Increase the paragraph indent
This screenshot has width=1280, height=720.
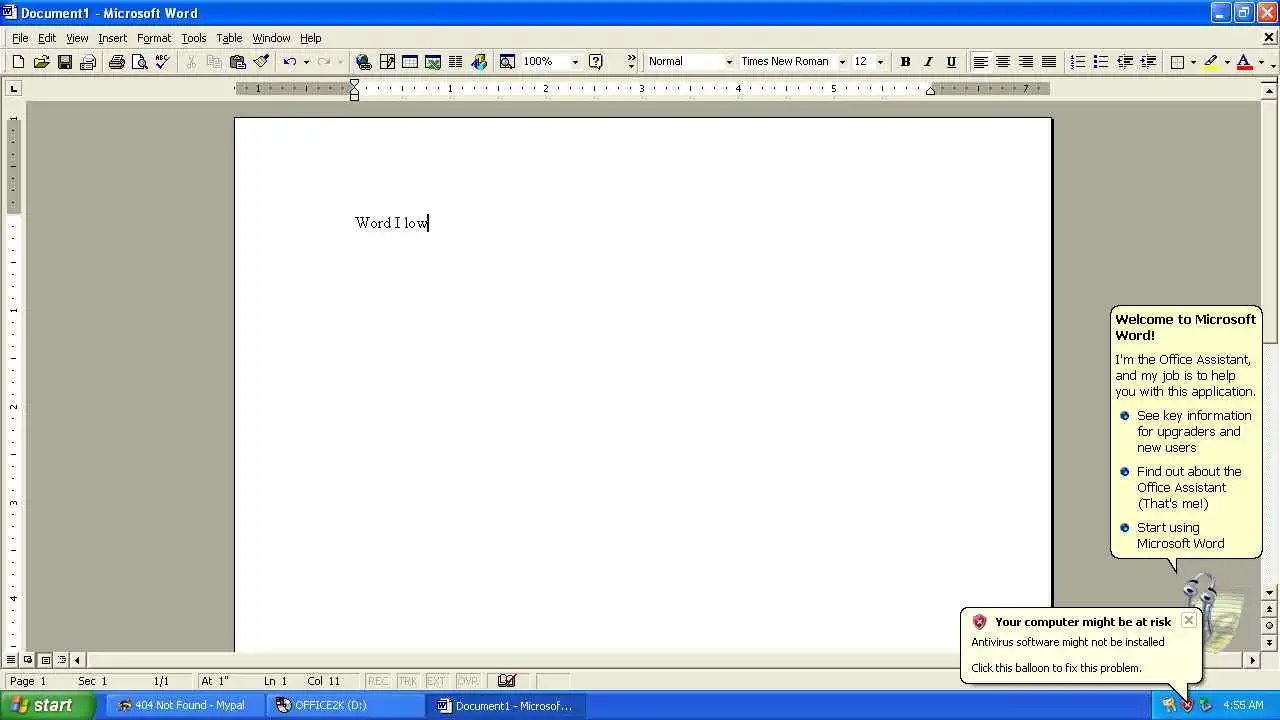1148,62
